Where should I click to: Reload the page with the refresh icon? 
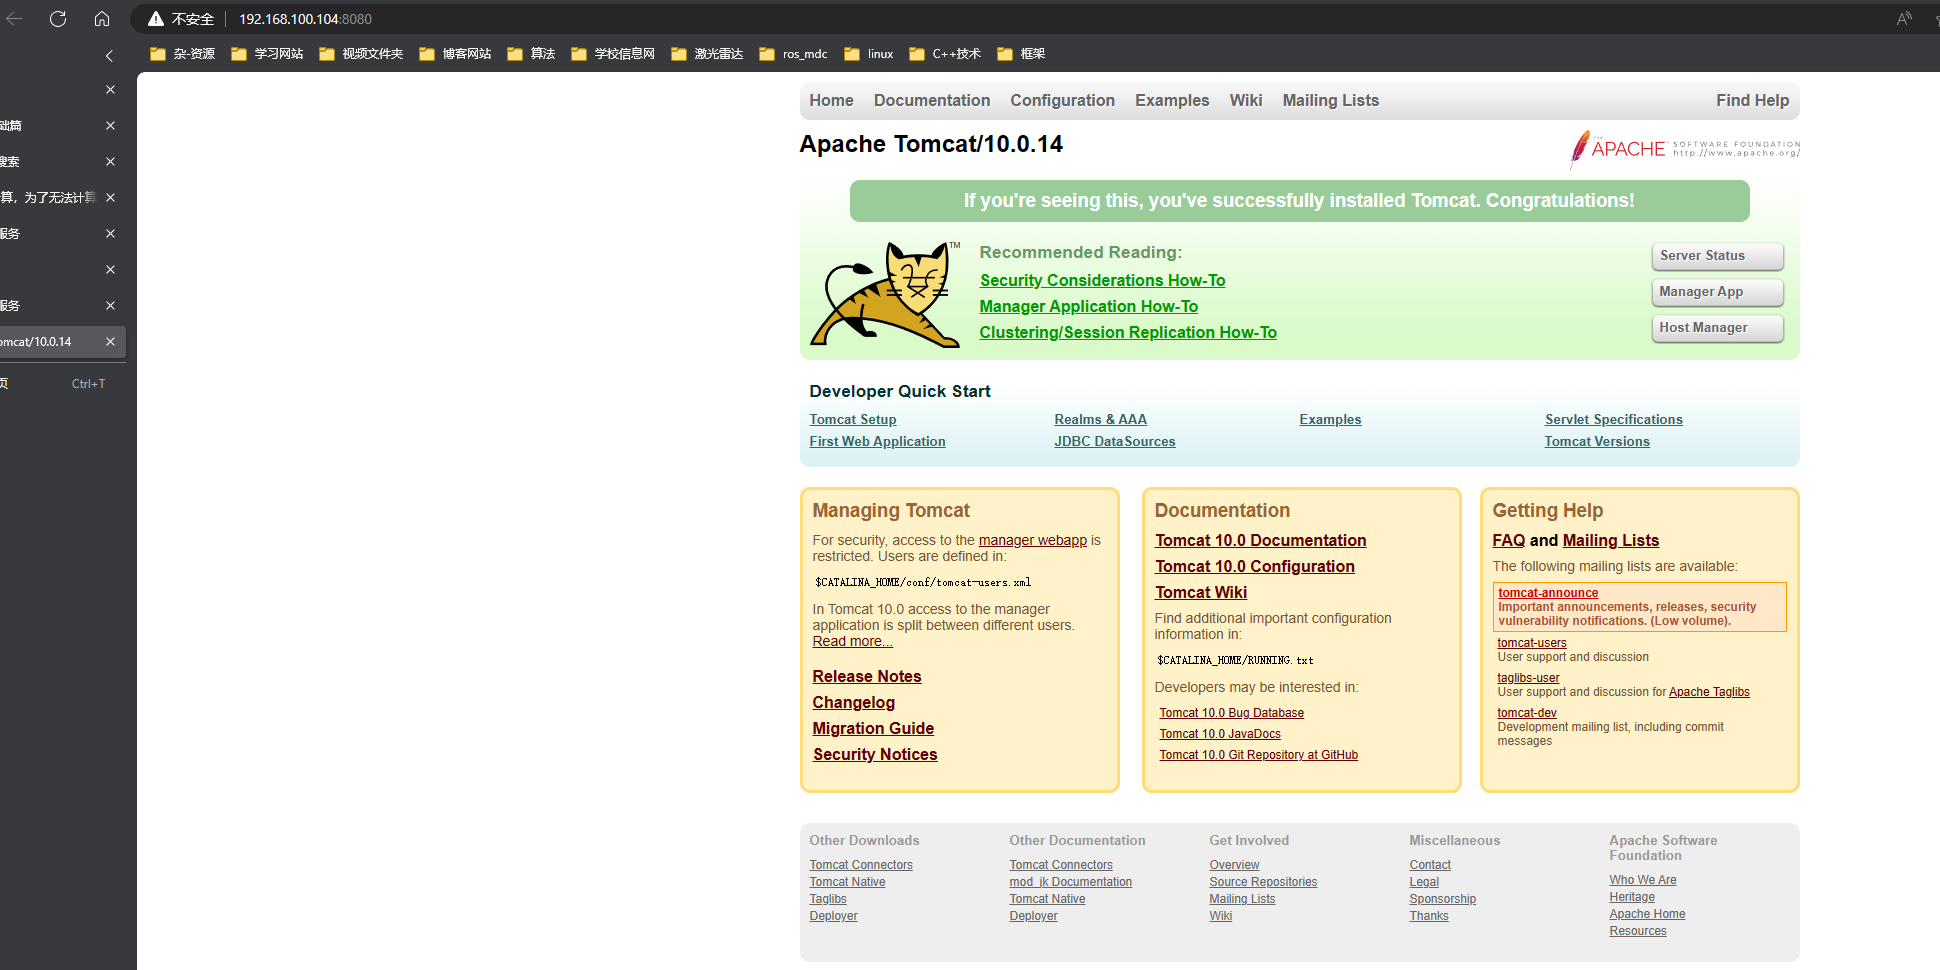point(58,19)
